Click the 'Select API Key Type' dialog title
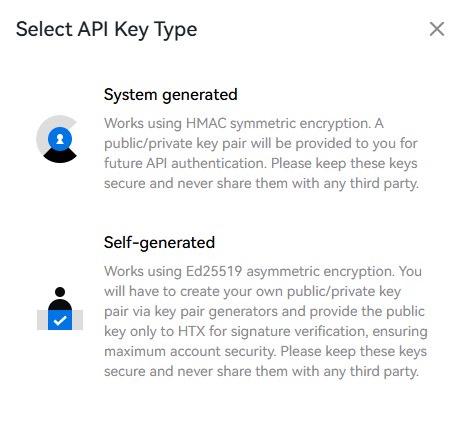The width and height of the screenshot is (466, 423). [x=107, y=30]
